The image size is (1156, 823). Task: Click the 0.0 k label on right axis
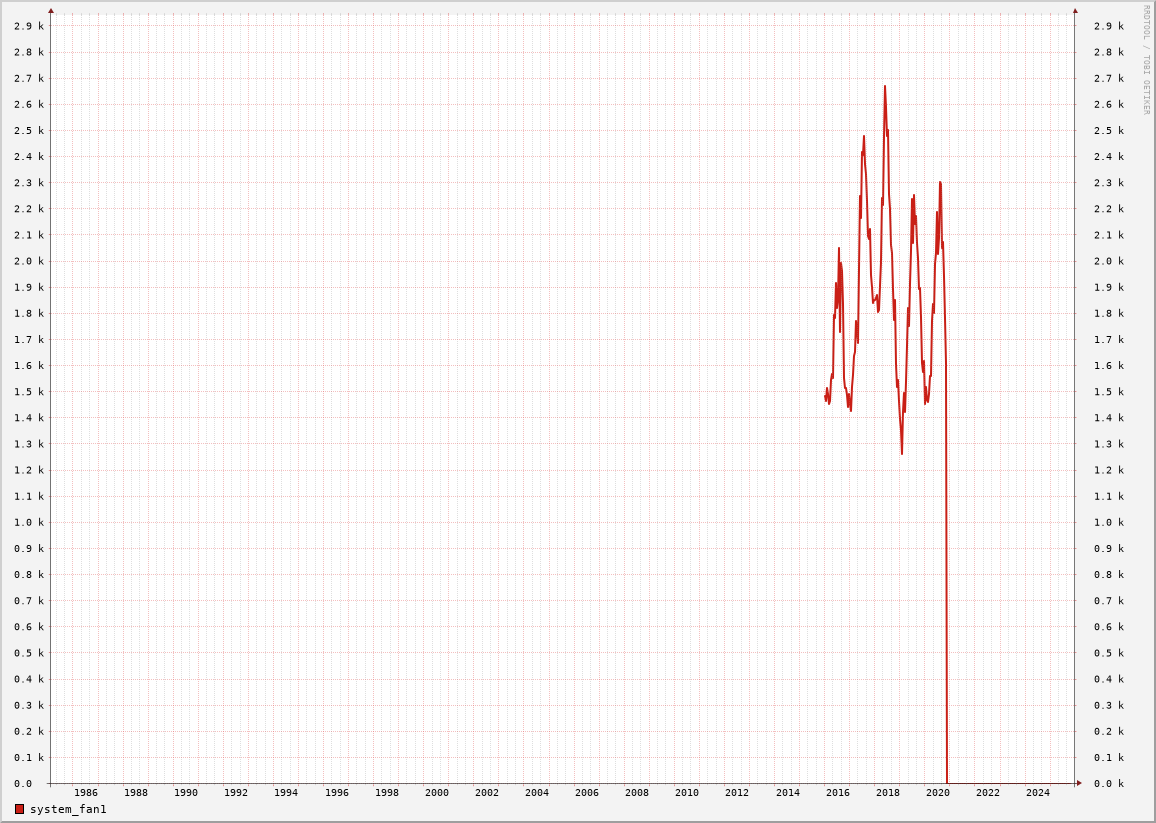pyautogui.click(x=1108, y=784)
